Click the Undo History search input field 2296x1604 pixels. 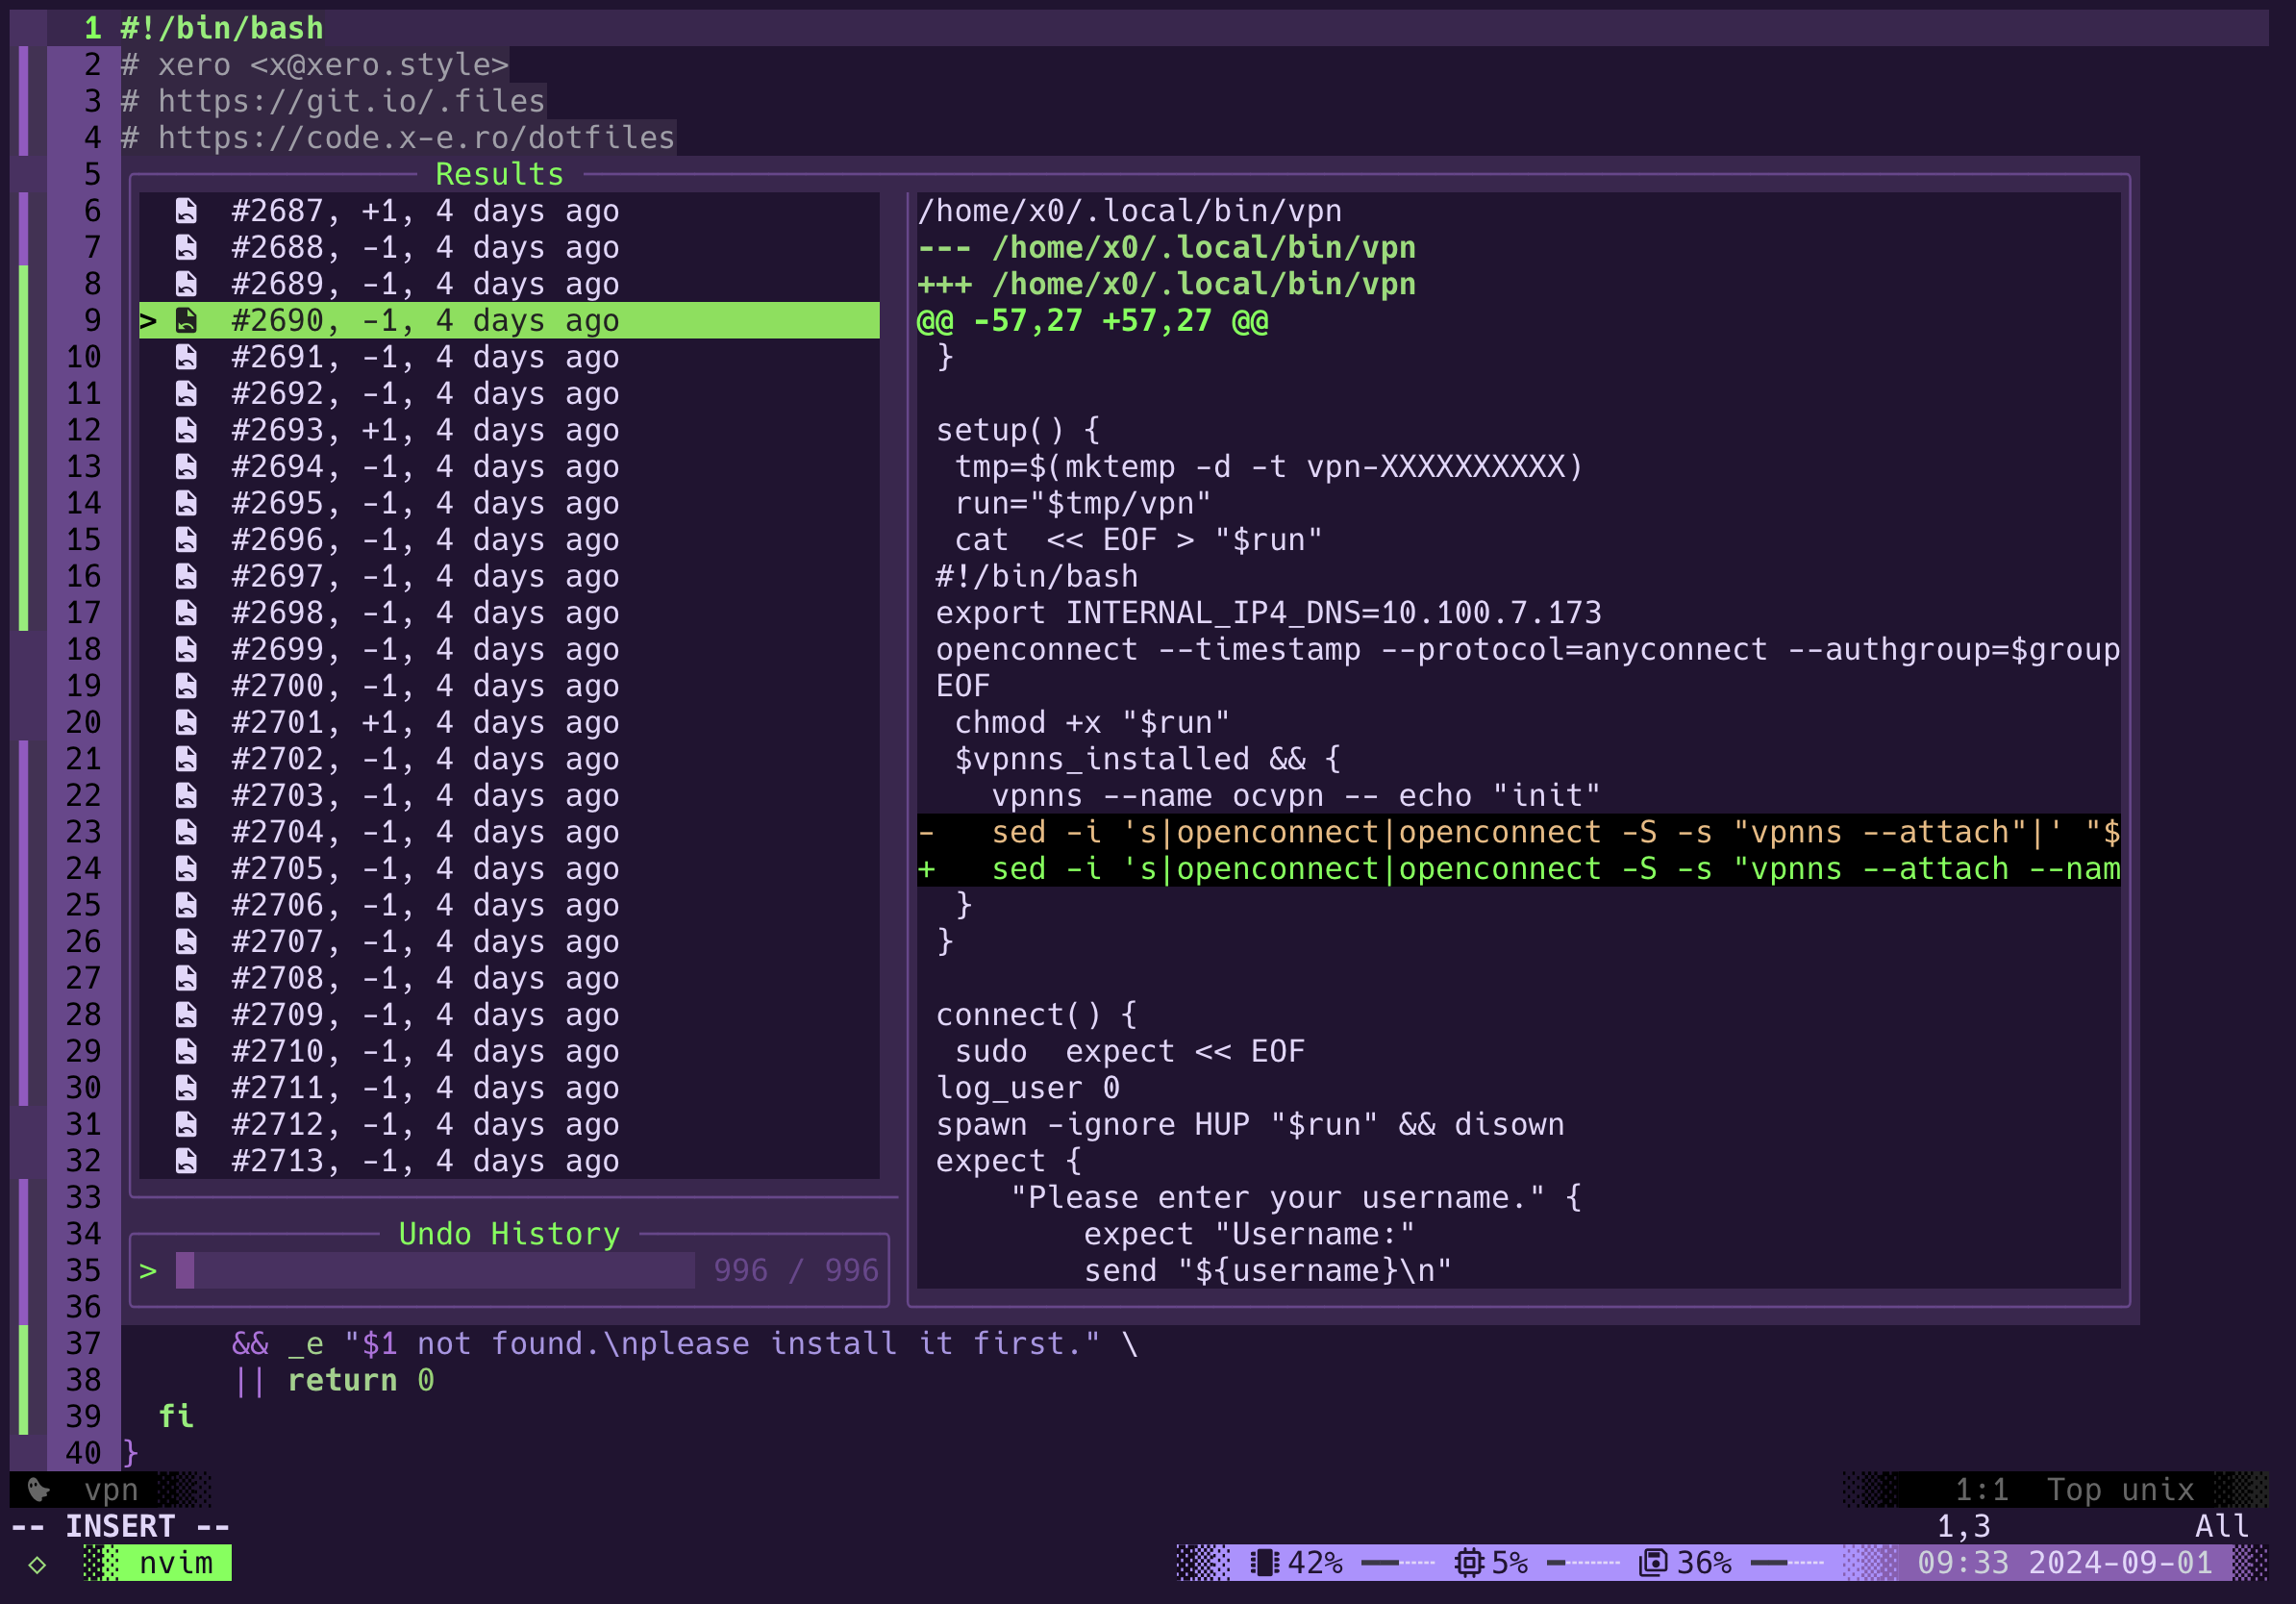[435, 1270]
